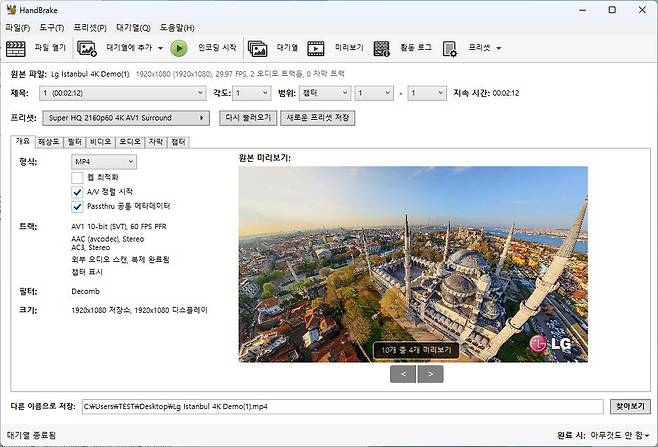
Task: Click the AC3, Stereo track text
Action: [91, 247]
